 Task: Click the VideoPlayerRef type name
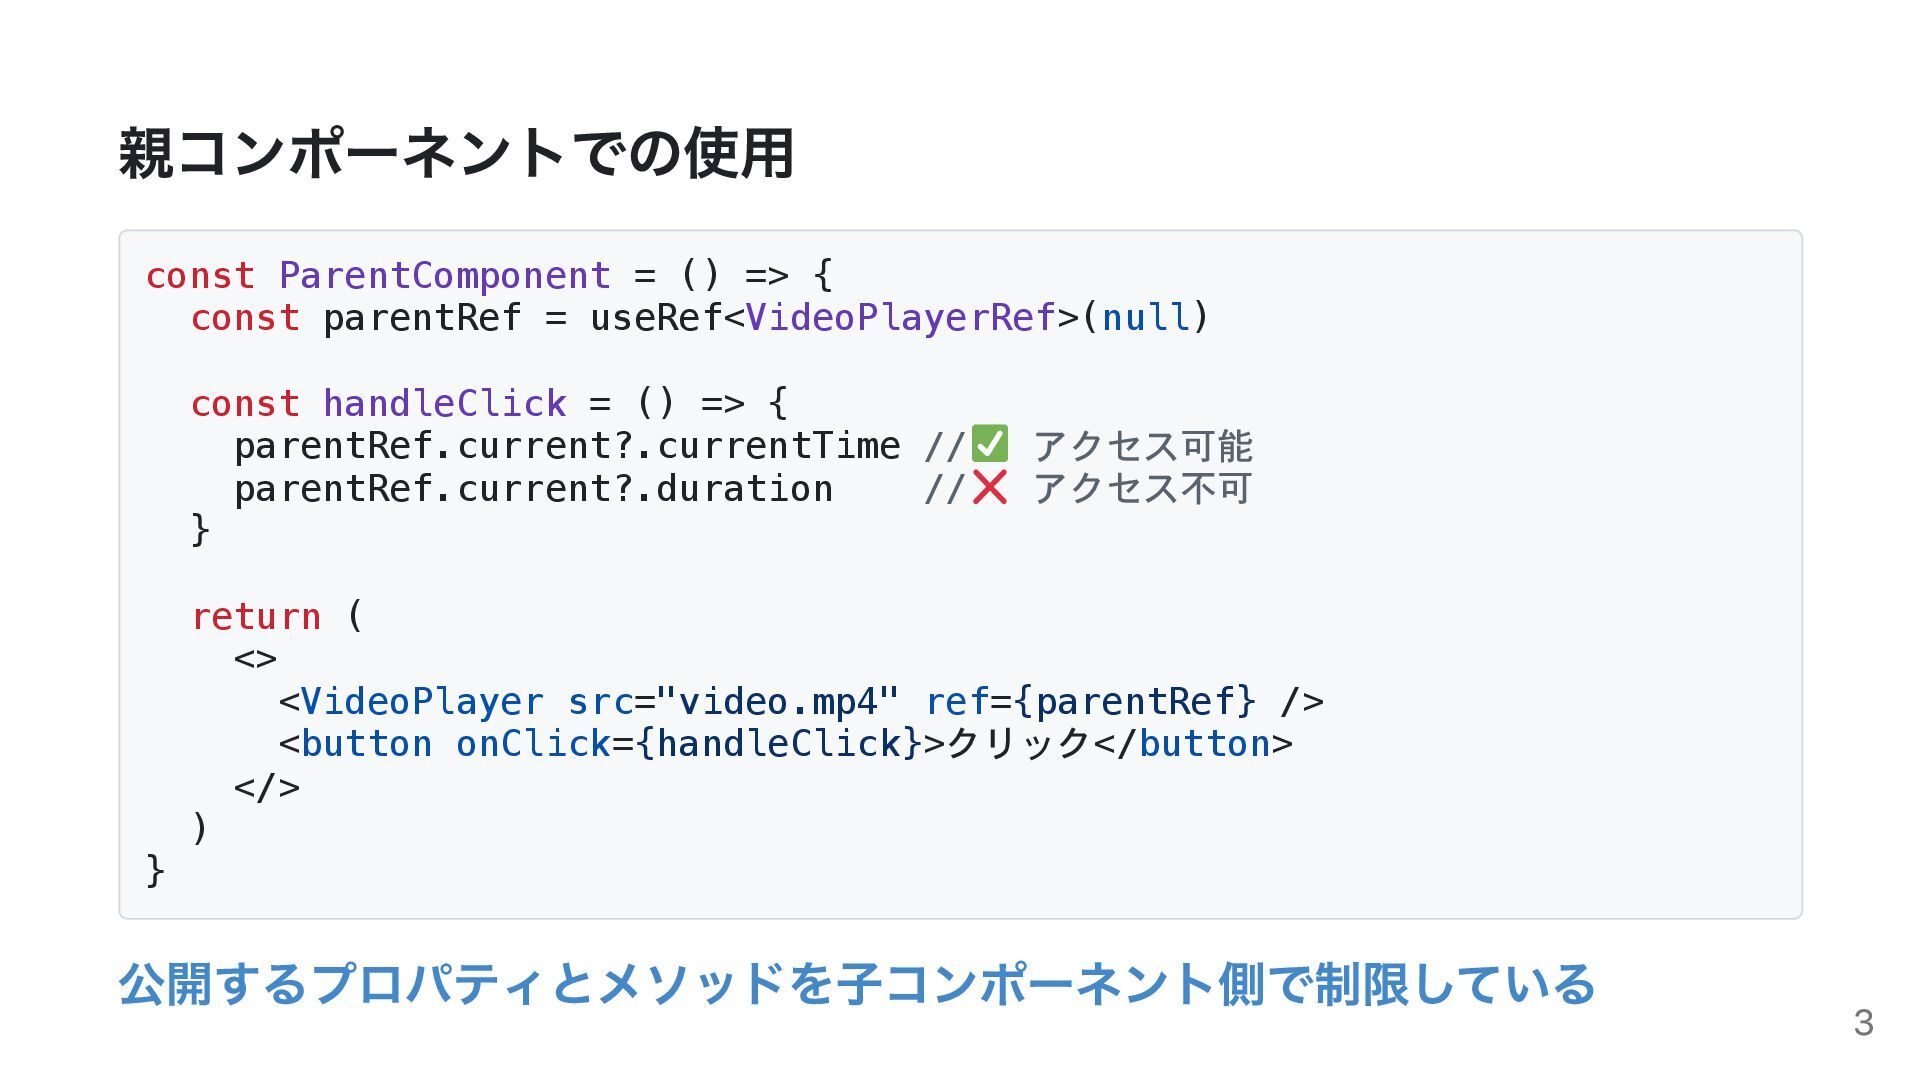coord(900,318)
